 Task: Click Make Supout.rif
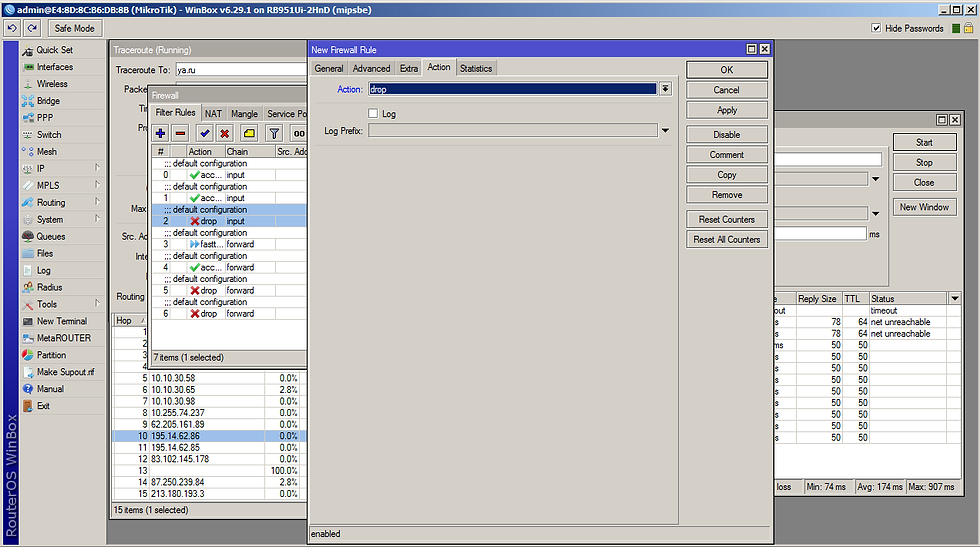point(65,371)
